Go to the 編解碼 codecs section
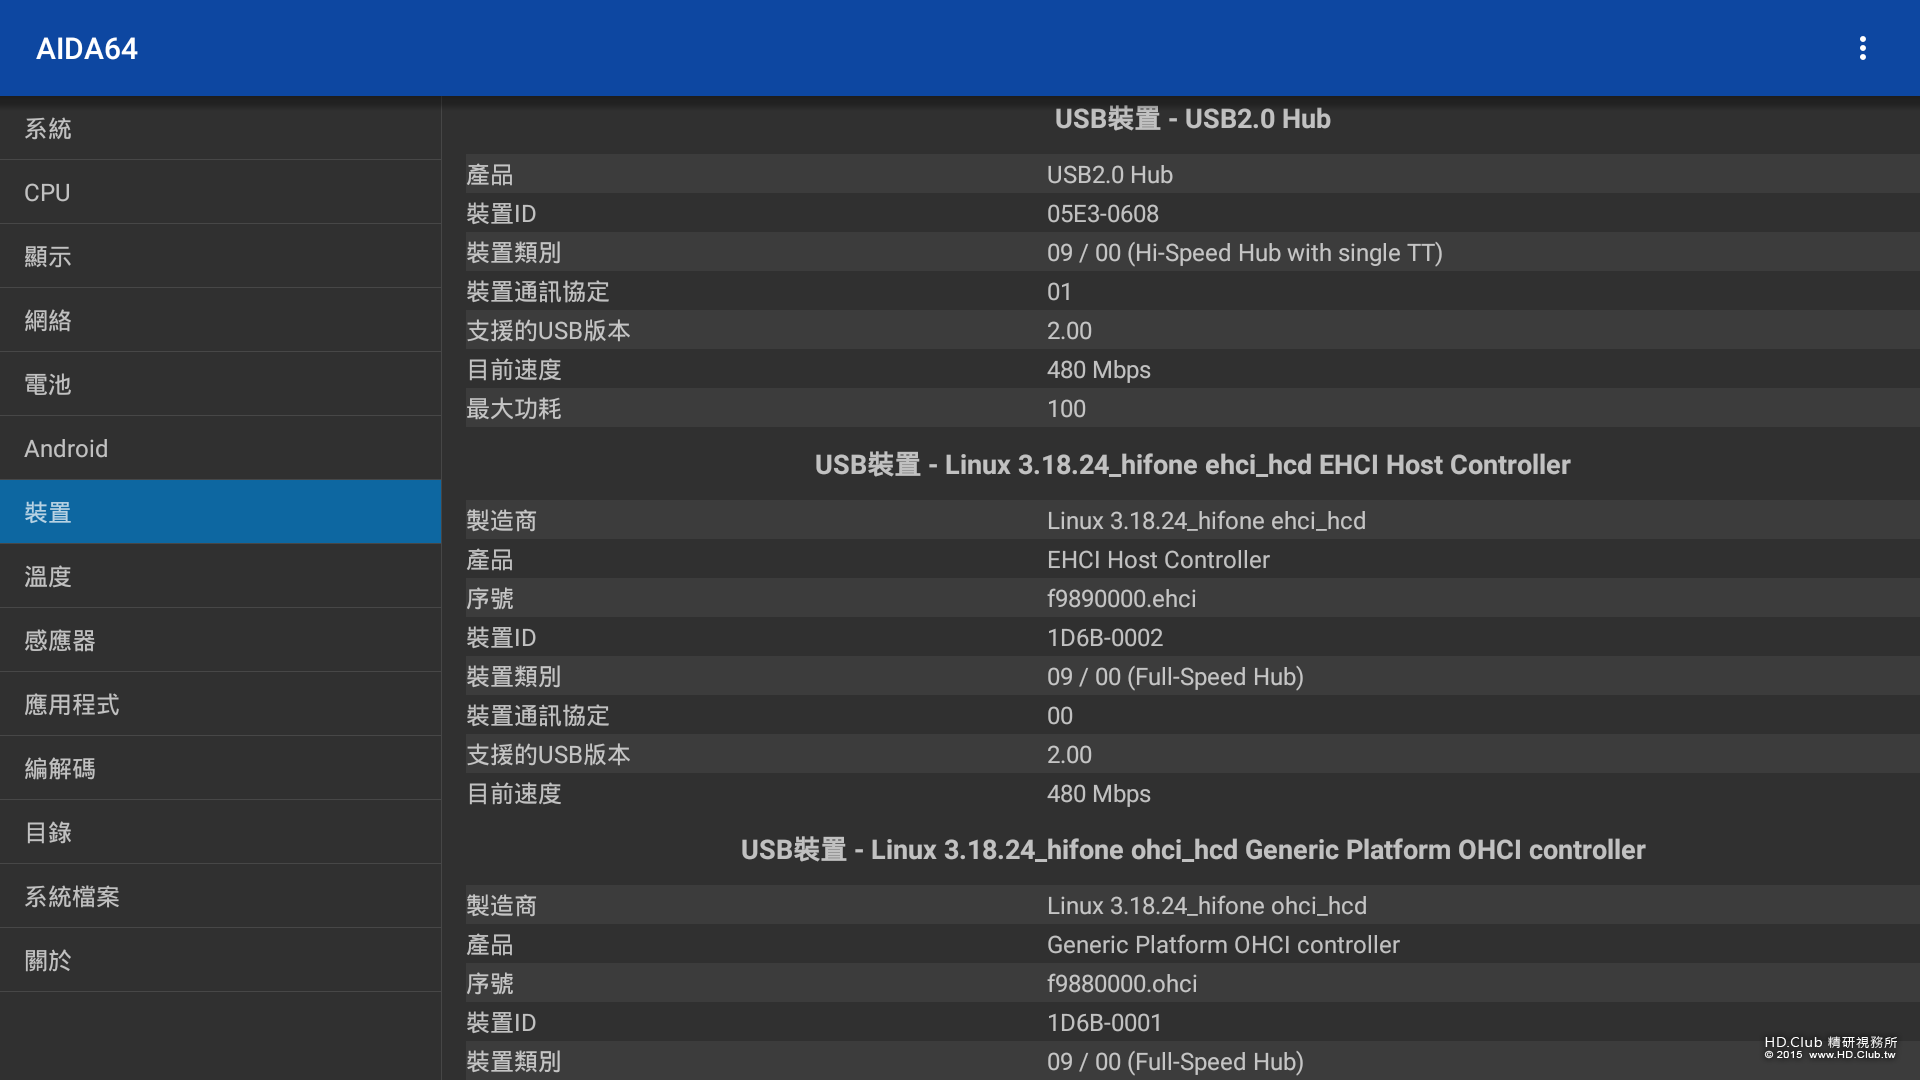Viewport: 1920px width, 1080px height. (x=220, y=768)
